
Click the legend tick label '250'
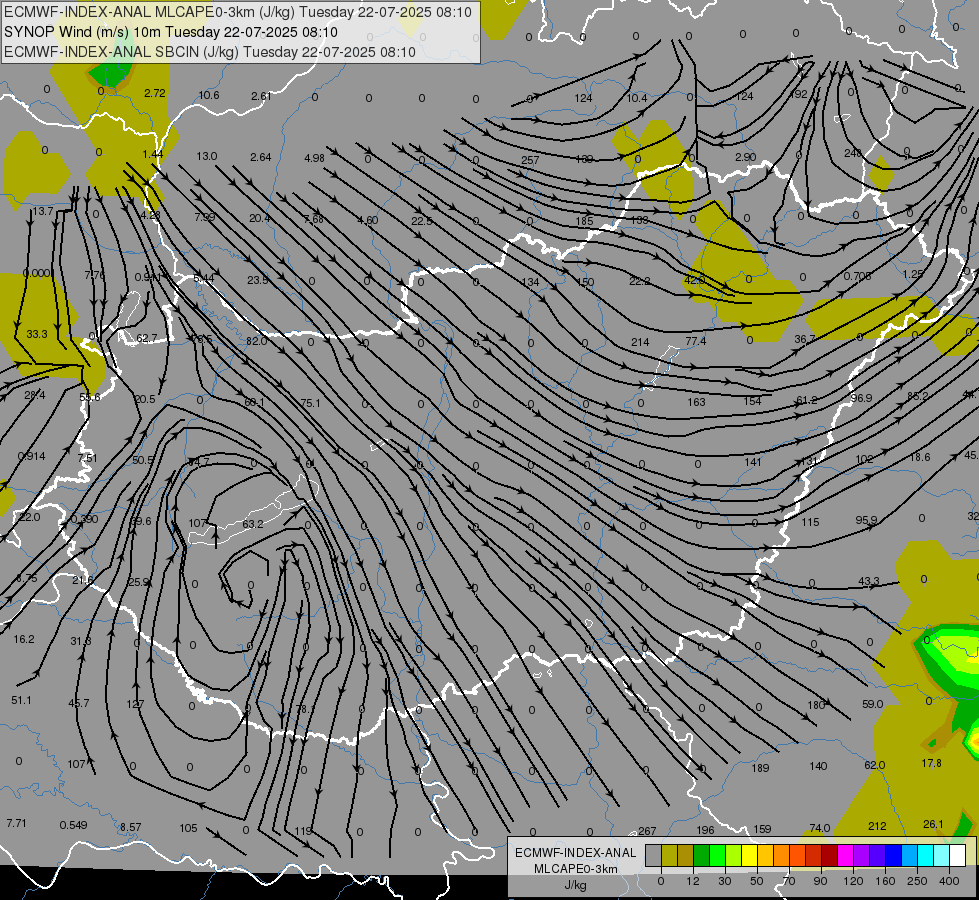917,881
